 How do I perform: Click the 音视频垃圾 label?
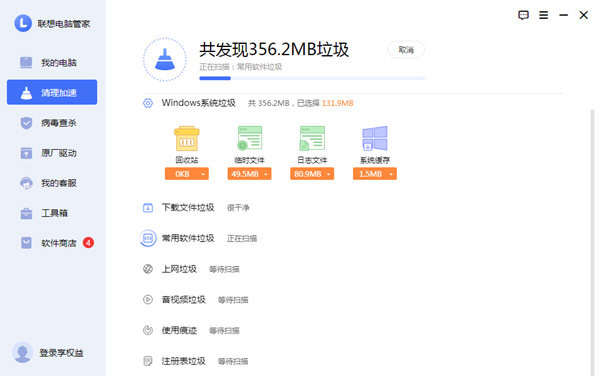click(x=184, y=299)
